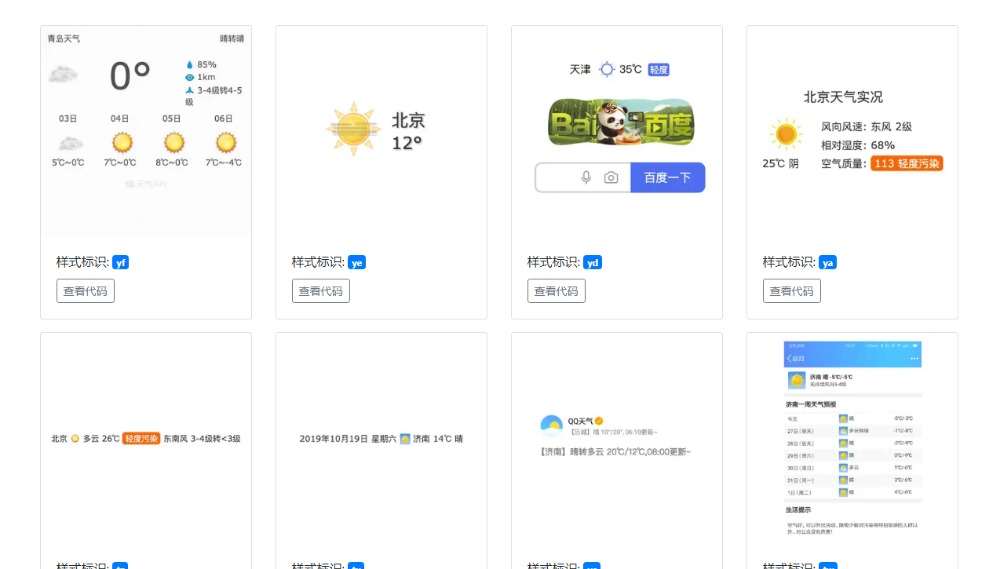The height and width of the screenshot is (569, 1000).
Task: Click the cloud icon next to 0° temperature
Action: [63, 75]
